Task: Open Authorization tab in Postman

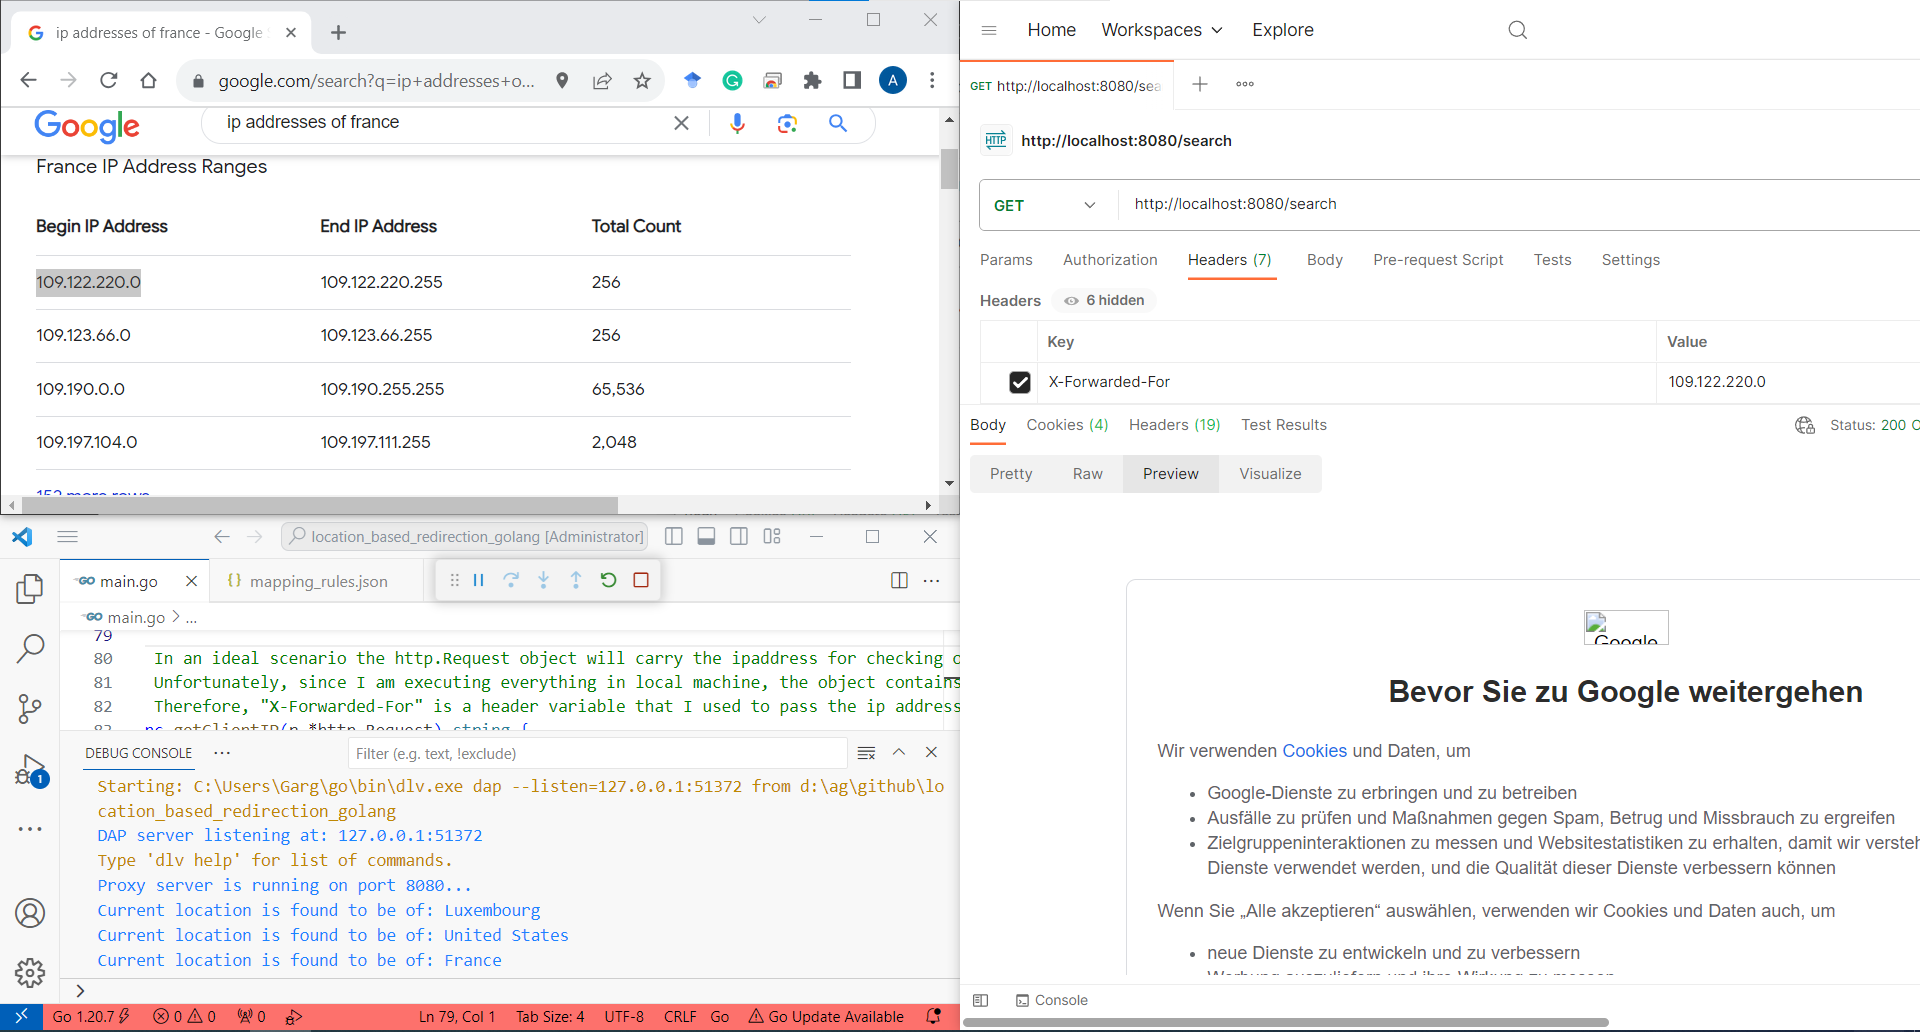Action: [x=1110, y=260]
